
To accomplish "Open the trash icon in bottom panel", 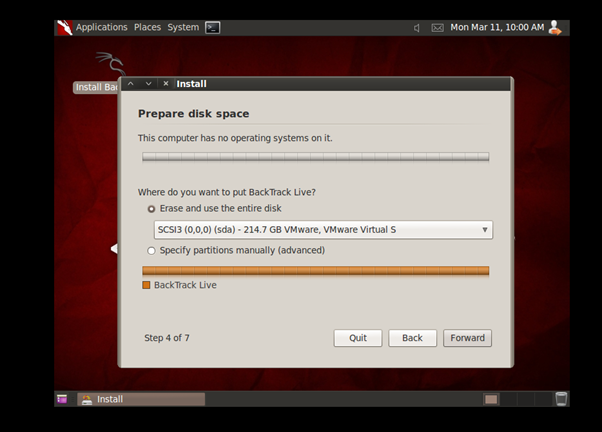I will point(561,399).
